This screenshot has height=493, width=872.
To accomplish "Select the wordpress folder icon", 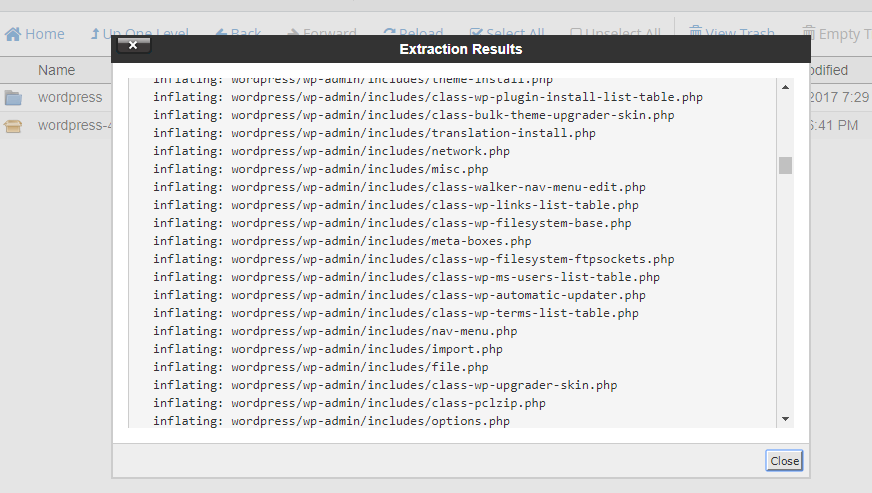I will [x=13, y=98].
